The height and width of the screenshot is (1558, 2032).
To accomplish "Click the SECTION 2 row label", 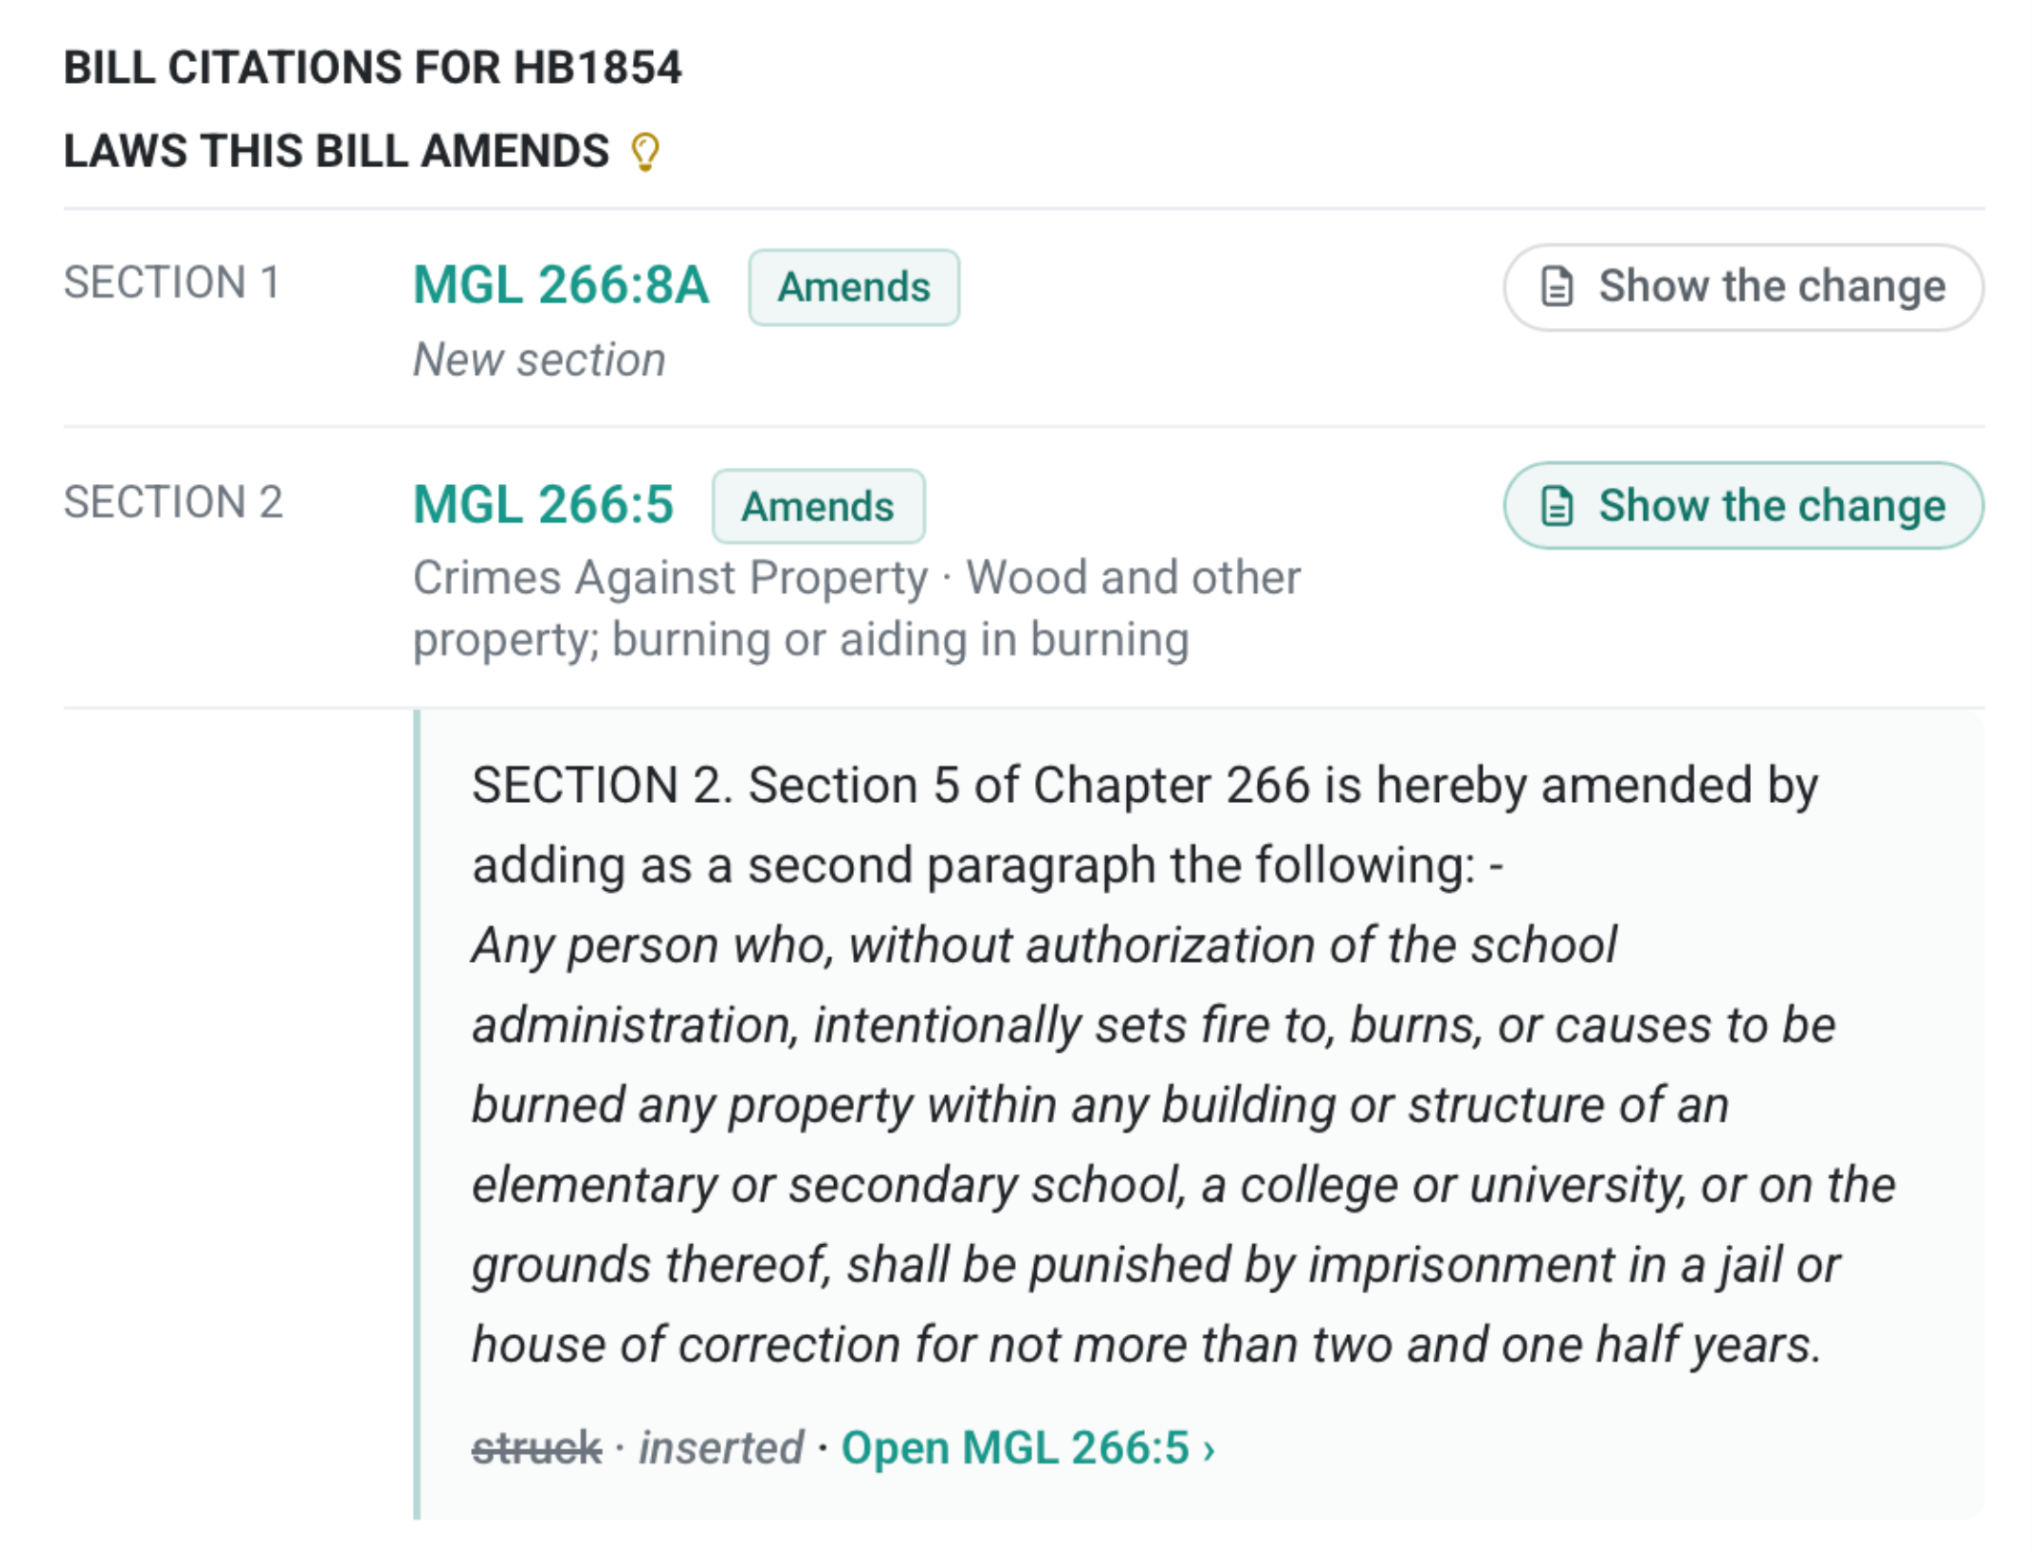I will click(x=173, y=502).
